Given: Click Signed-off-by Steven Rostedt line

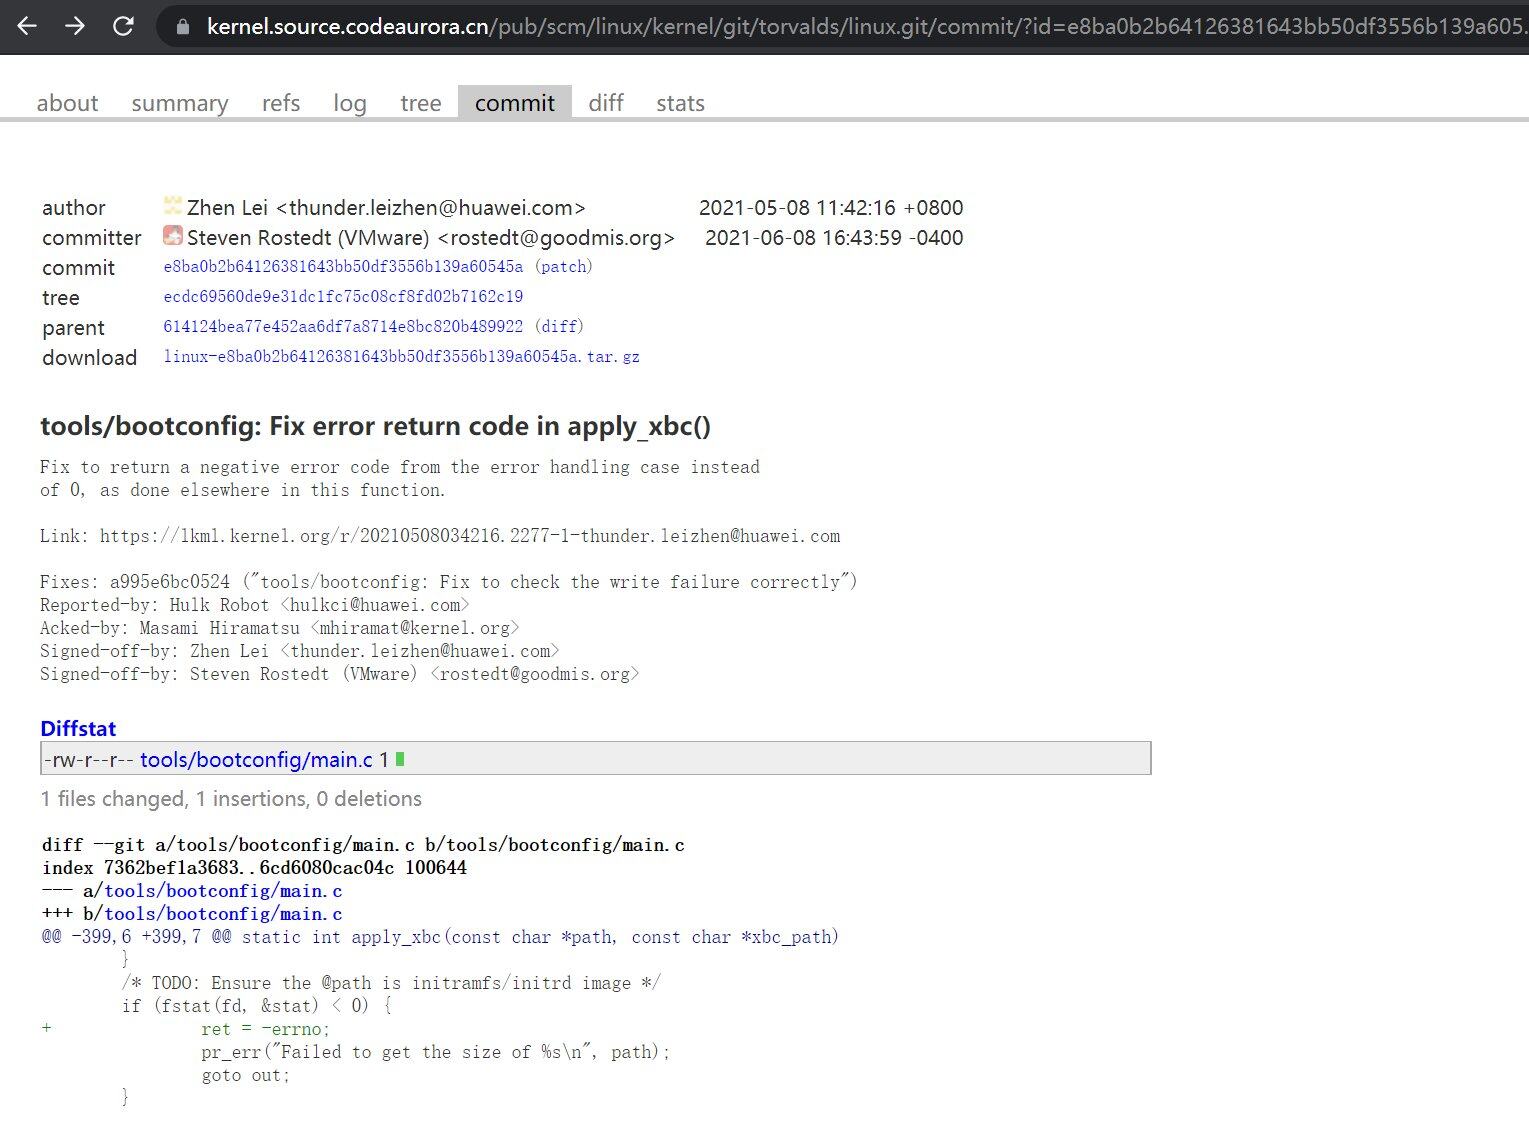Looking at the screenshot, I should [x=340, y=674].
